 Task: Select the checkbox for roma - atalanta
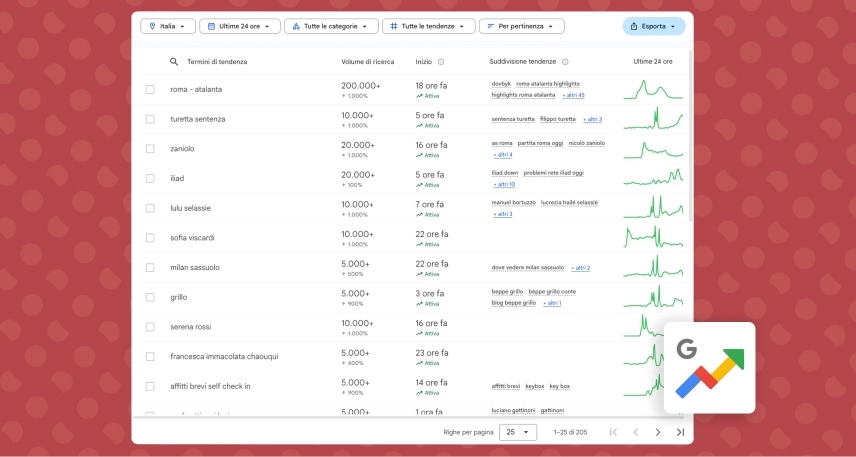click(x=150, y=89)
